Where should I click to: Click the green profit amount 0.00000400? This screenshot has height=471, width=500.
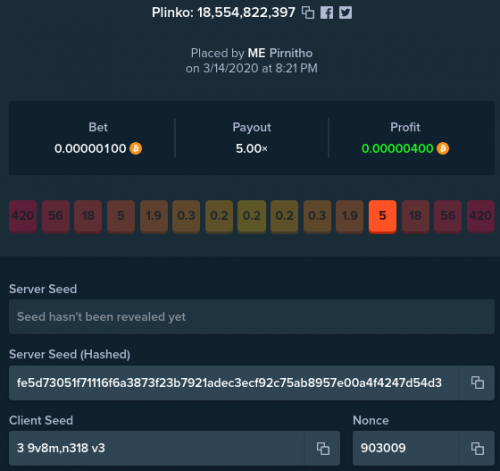[x=397, y=149]
